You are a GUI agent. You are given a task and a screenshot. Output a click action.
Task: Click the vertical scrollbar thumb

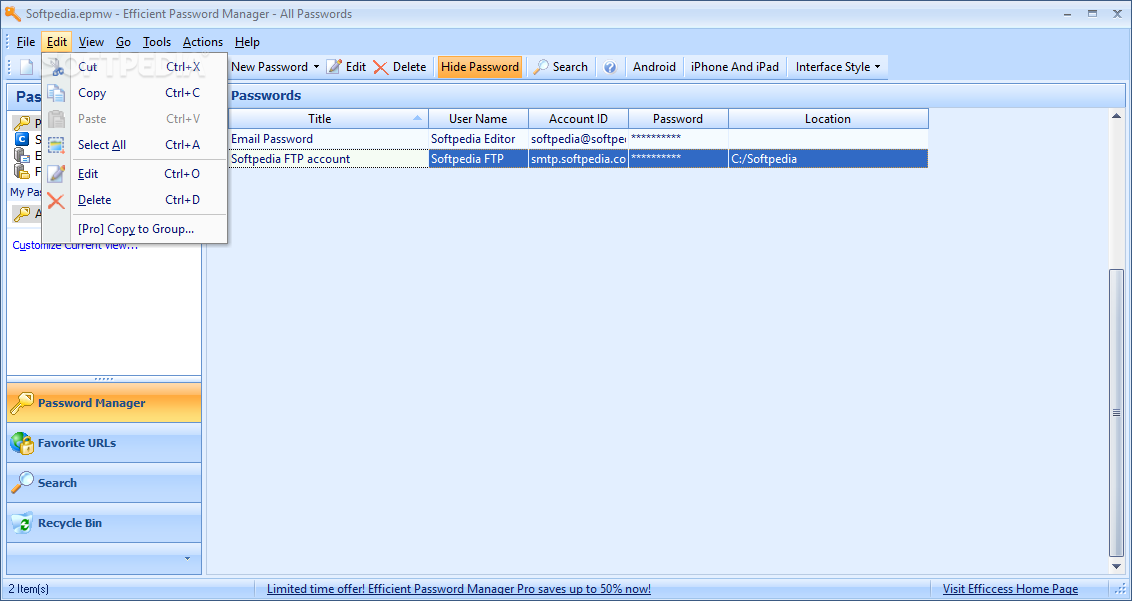1117,413
